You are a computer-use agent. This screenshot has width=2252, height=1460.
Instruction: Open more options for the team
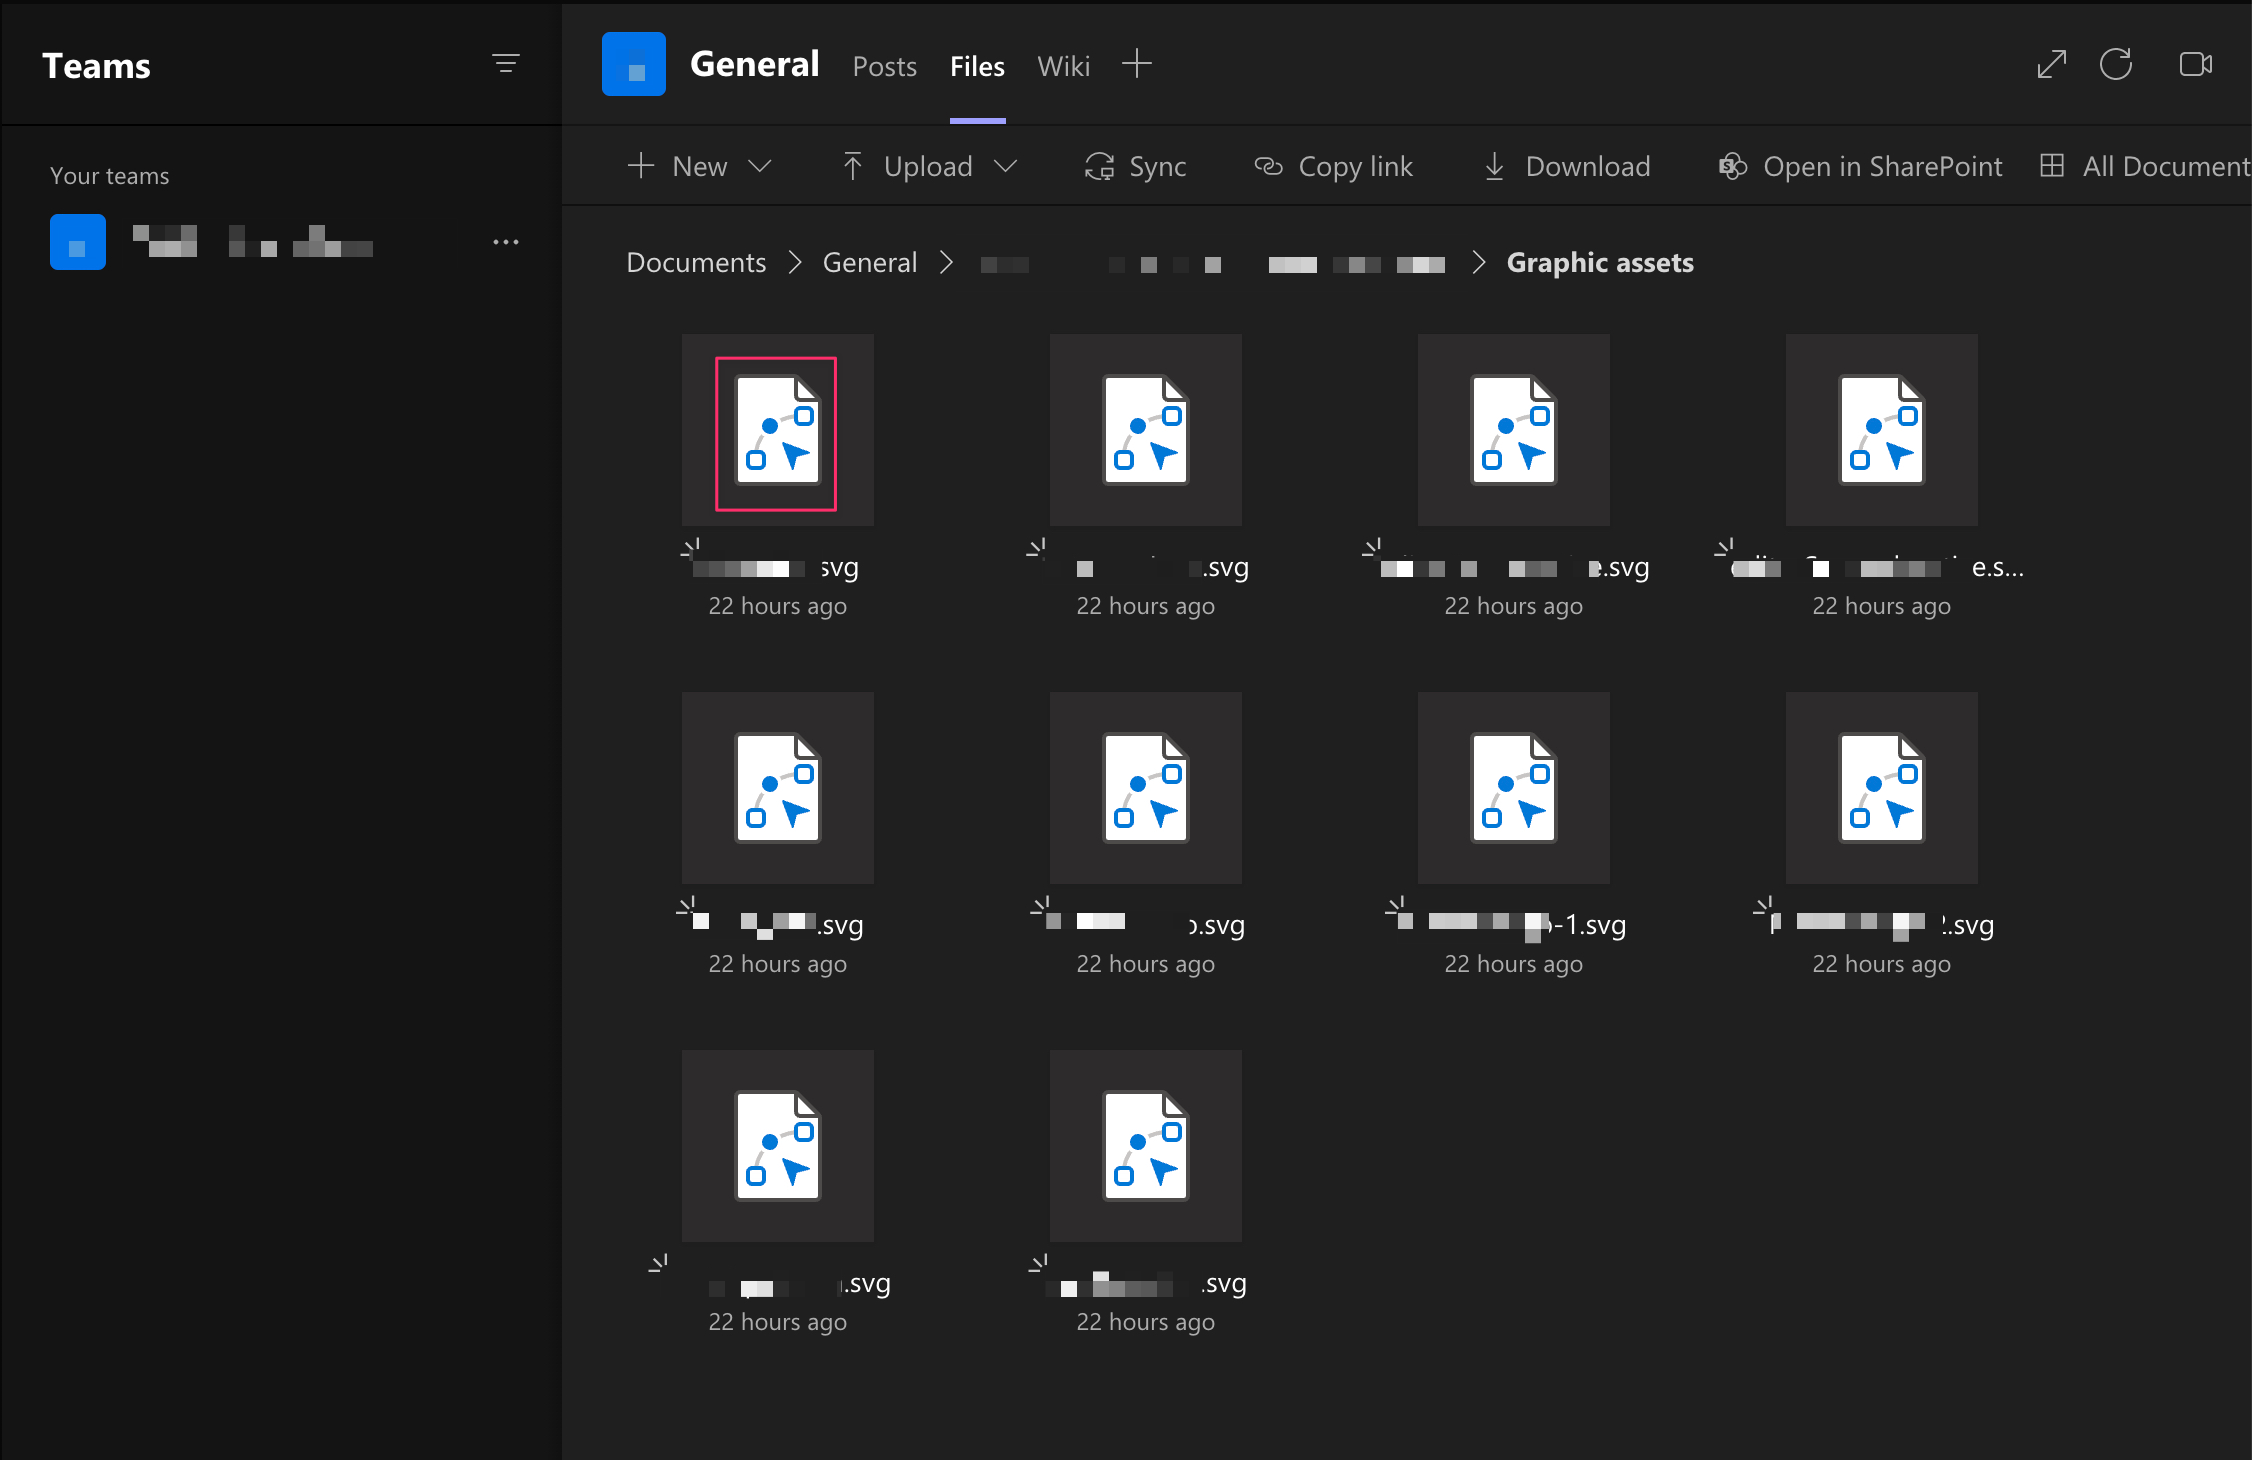[507, 242]
